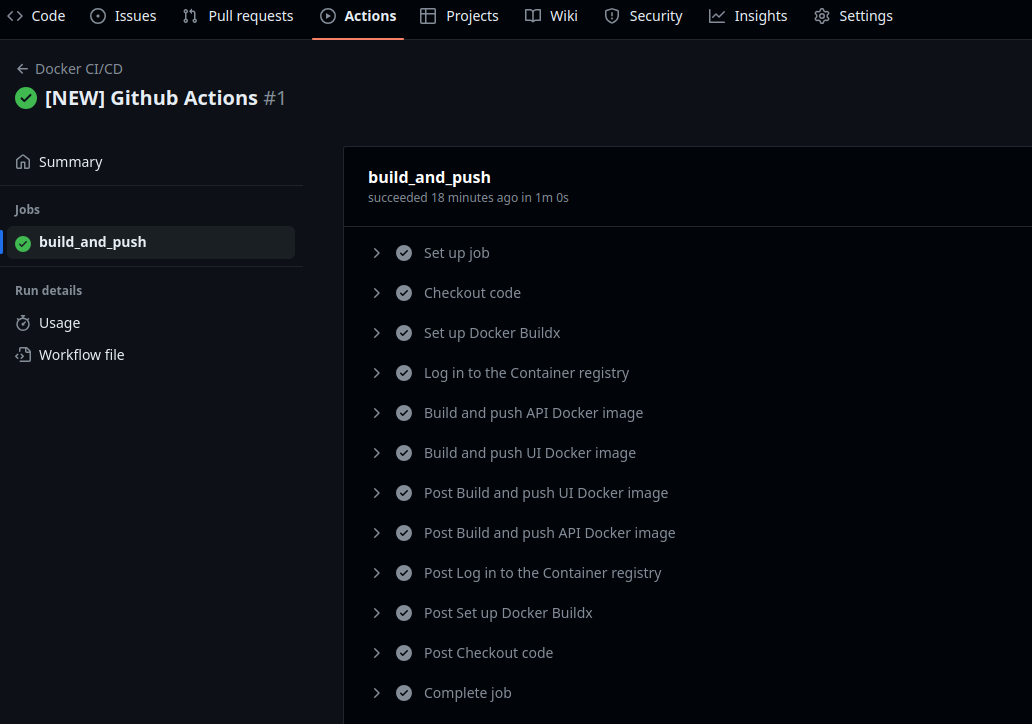Expand Post Log in to Container registry step

[x=376, y=573]
